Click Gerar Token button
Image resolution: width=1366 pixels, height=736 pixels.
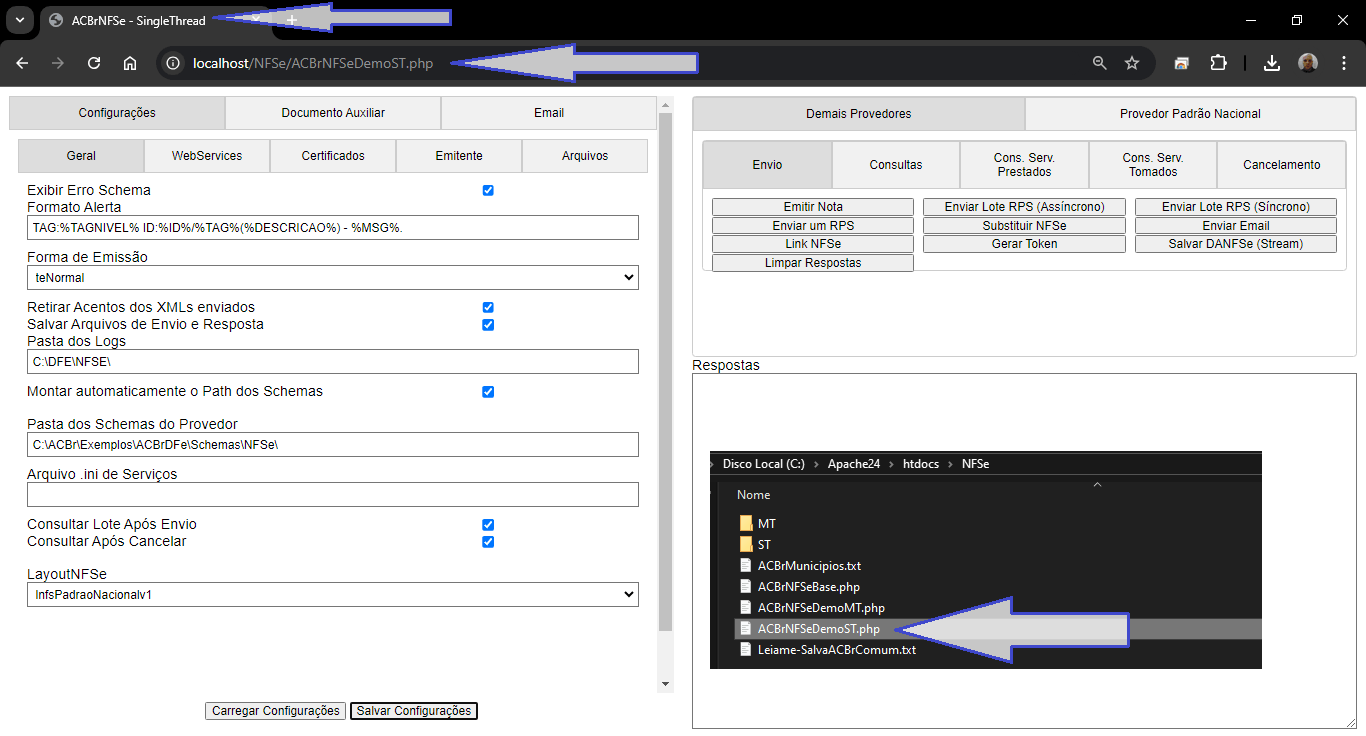1024,244
